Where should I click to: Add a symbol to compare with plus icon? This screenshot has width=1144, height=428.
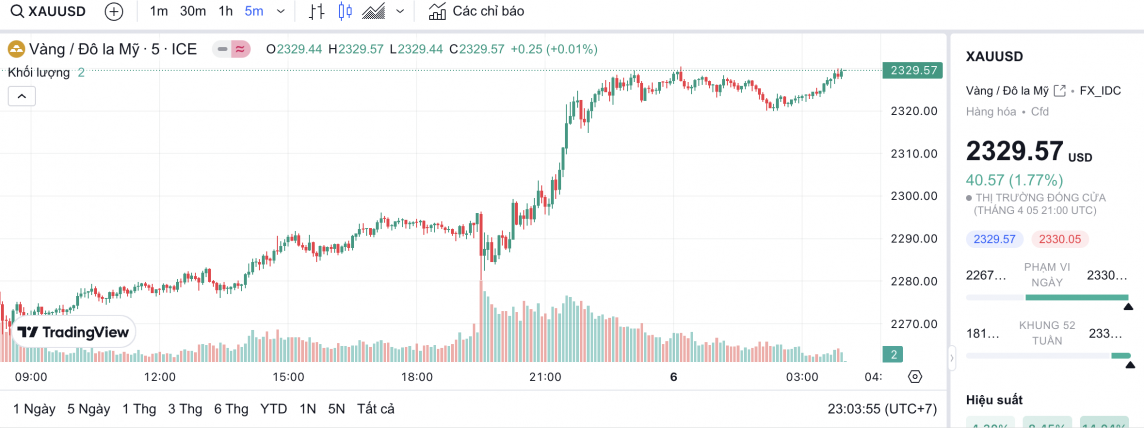[114, 12]
